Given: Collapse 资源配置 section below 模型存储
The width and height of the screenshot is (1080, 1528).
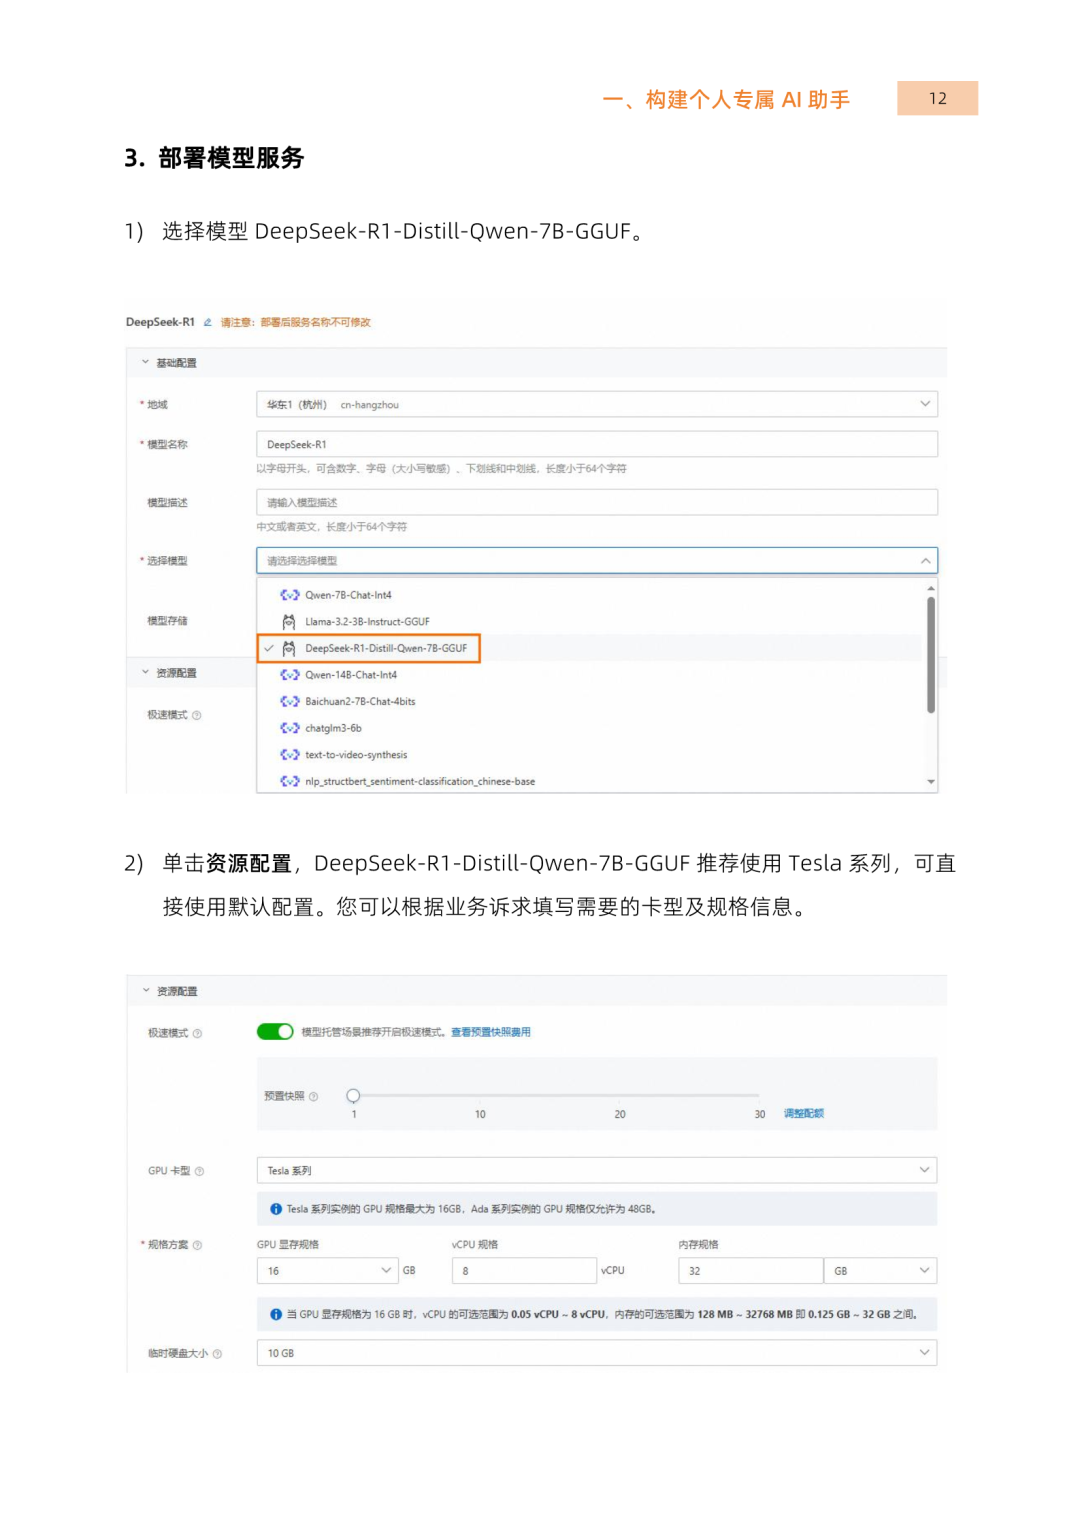Looking at the screenshot, I should pyautogui.click(x=145, y=673).
